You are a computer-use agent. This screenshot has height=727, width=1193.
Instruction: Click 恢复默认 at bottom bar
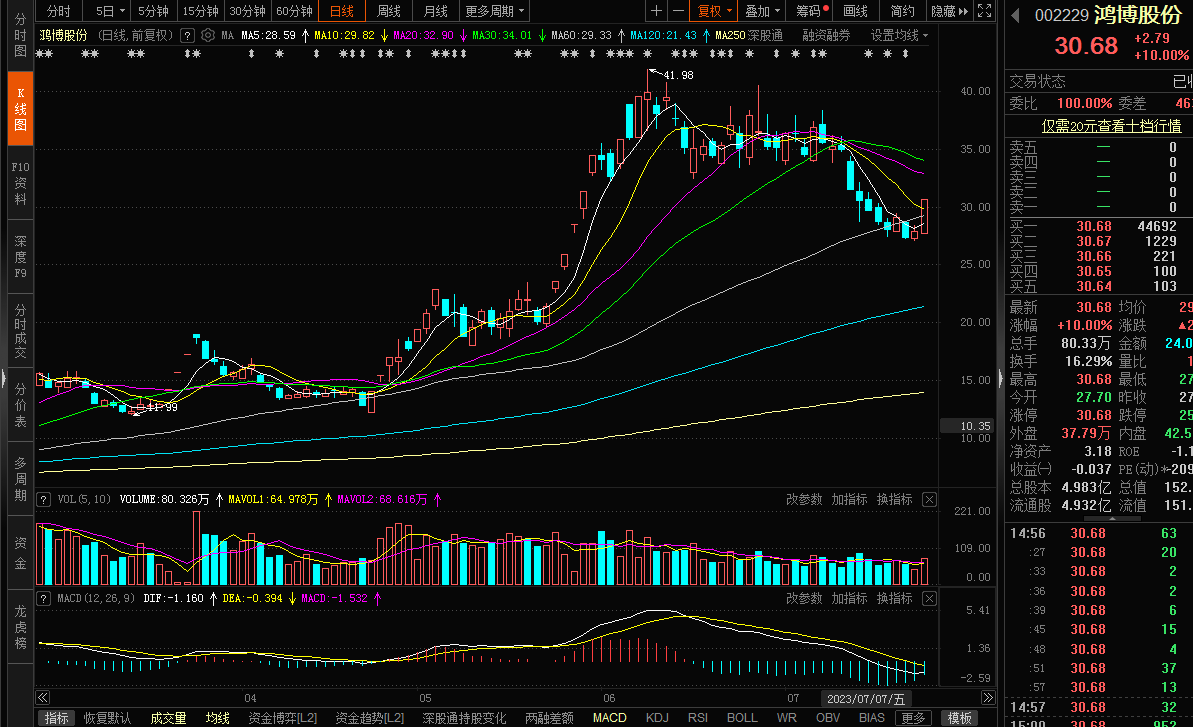(107, 718)
